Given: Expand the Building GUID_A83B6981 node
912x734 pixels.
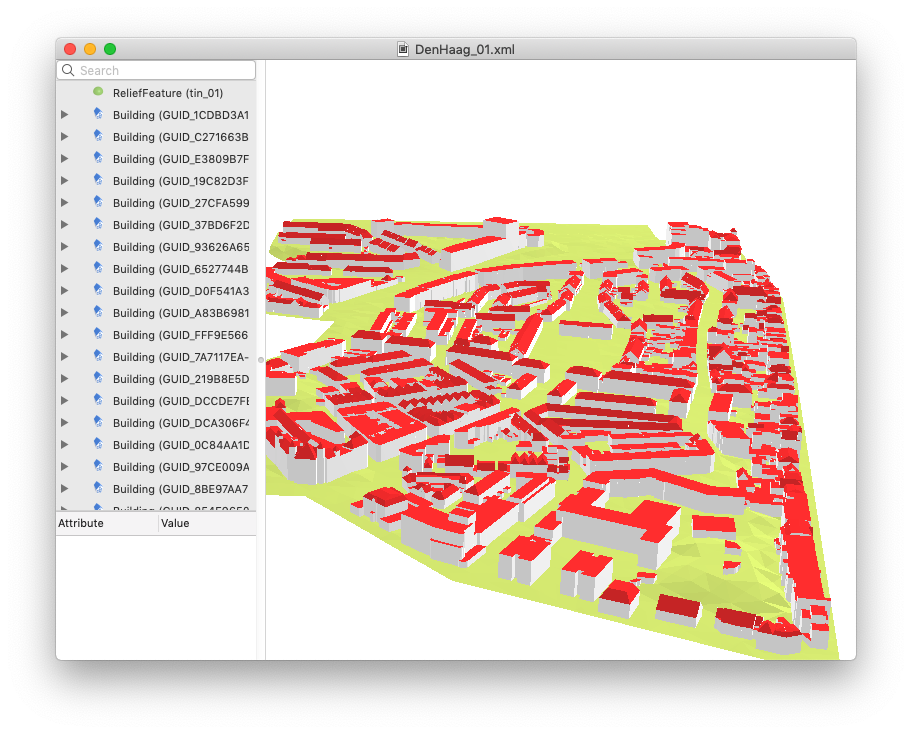Looking at the screenshot, I should coord(65,313).
